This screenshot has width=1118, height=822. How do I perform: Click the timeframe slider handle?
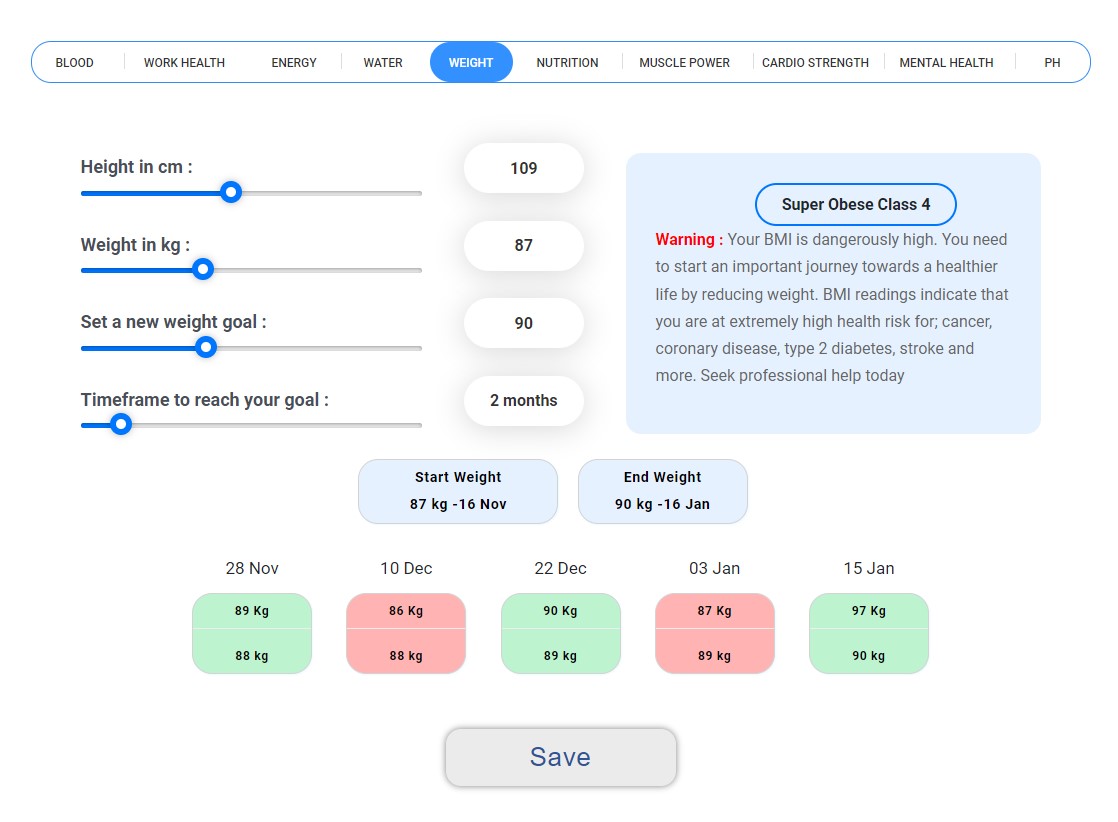[121, 425]
